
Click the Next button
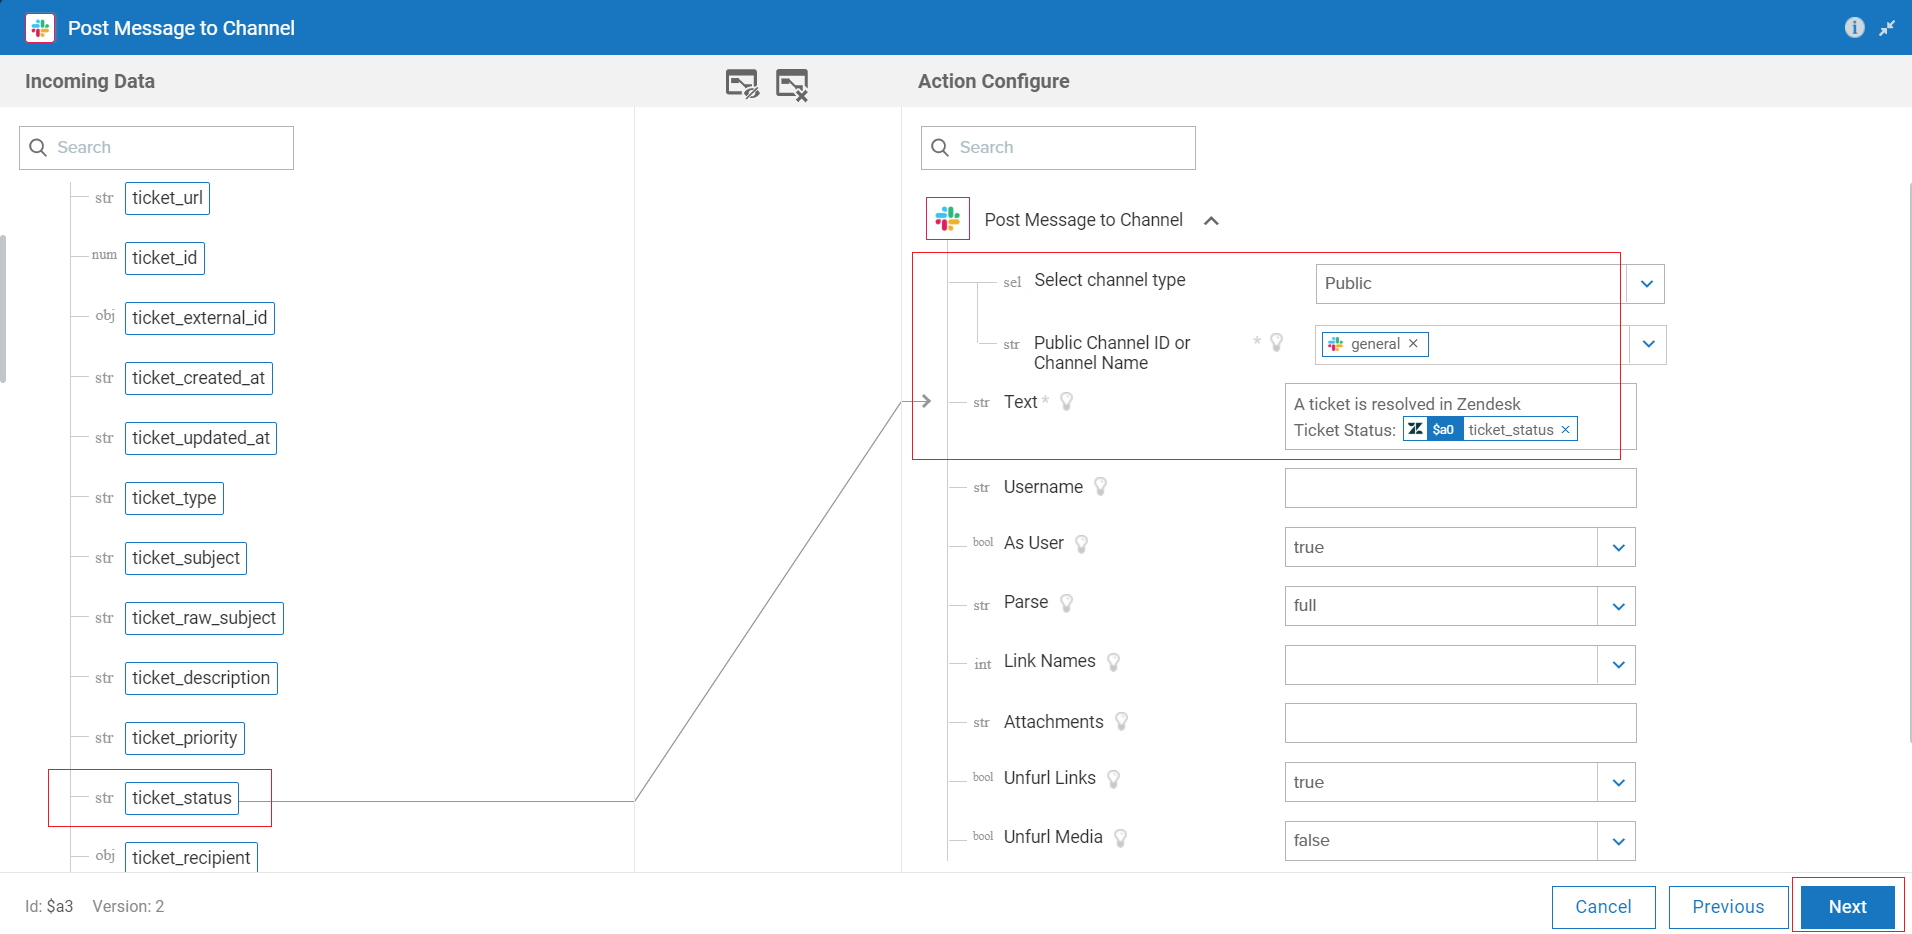tap(1847, 907)
